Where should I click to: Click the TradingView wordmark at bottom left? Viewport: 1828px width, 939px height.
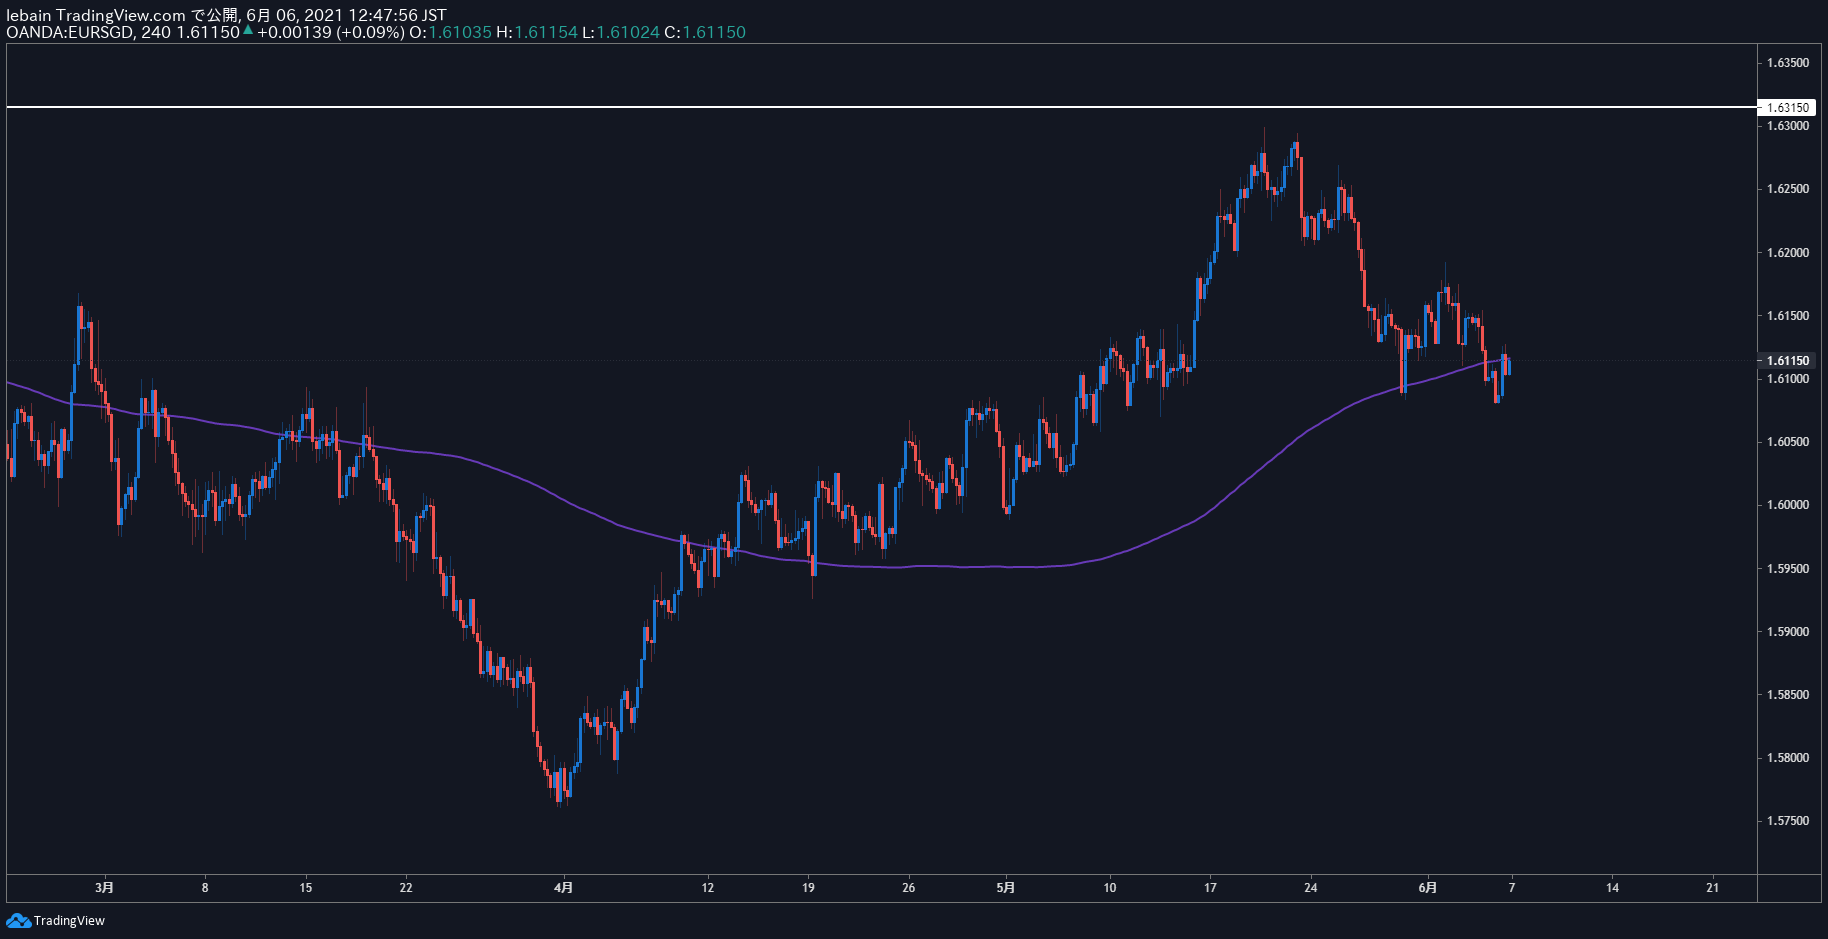[69, 921]
